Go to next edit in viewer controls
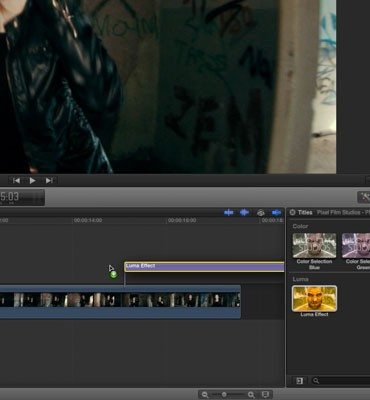This screenshot has height=400, width=370. pos(49,181)
